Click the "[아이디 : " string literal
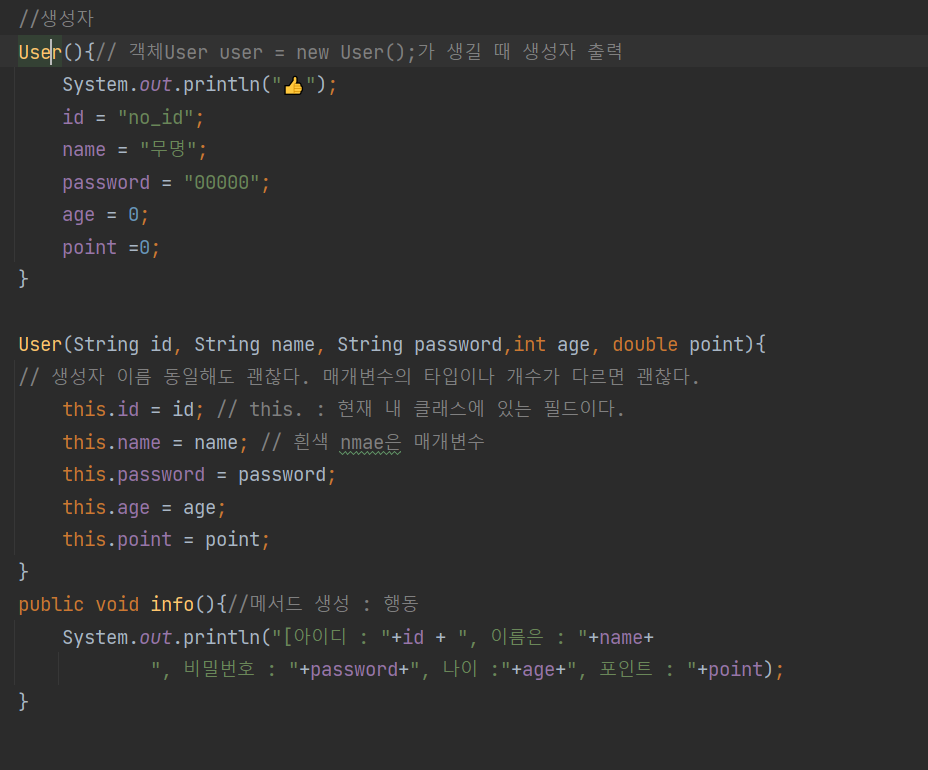928x770 pixels. (x=331, y=637)
